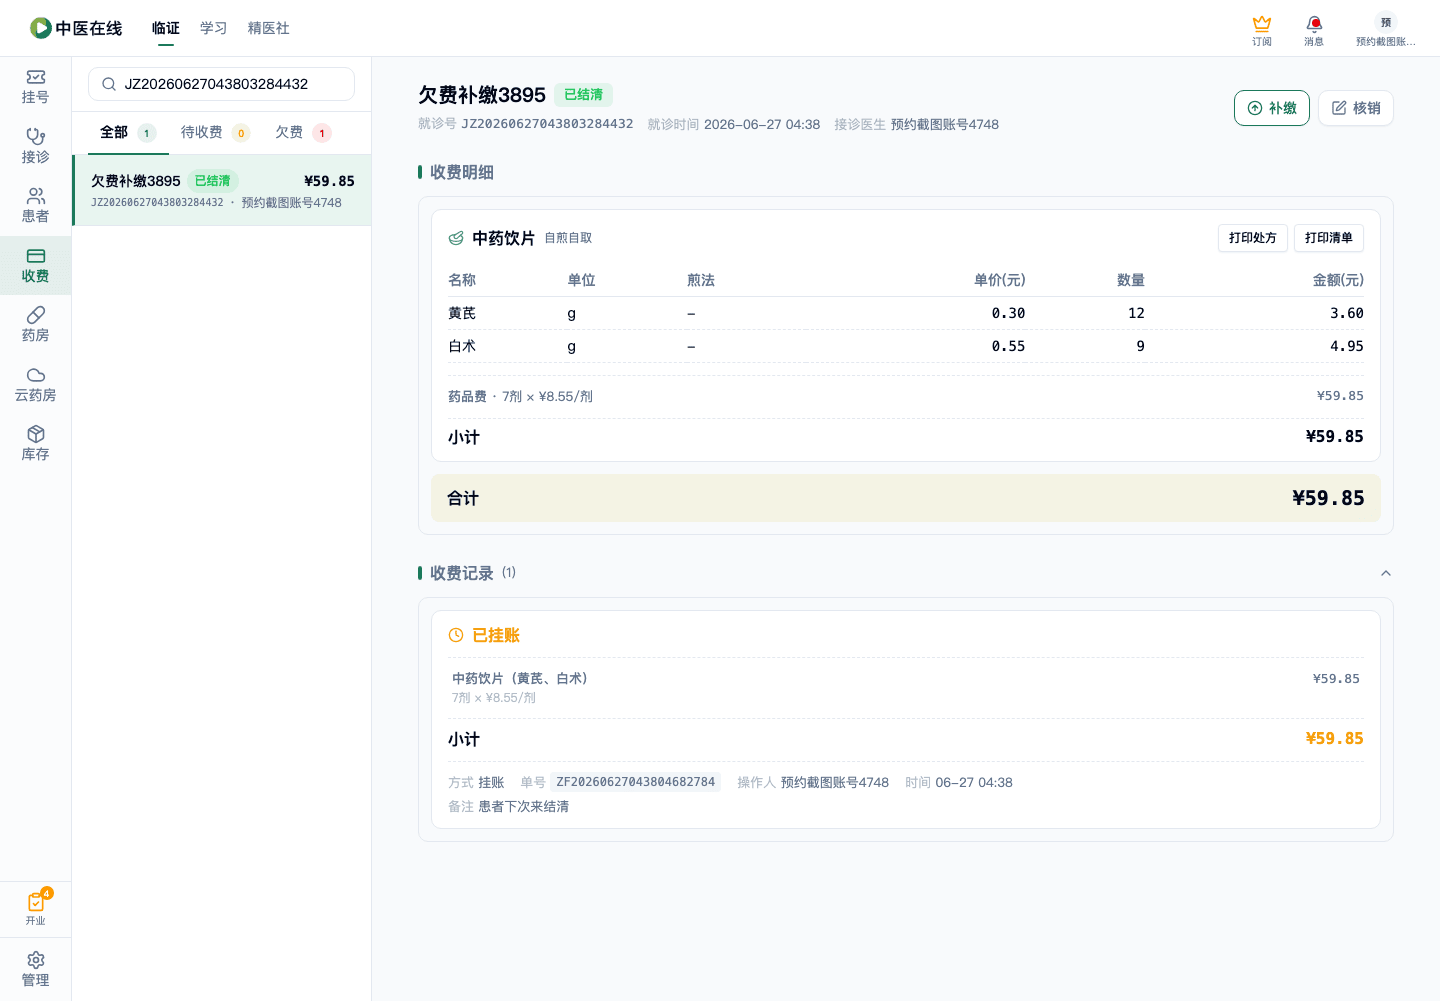The width and height of the screenshot is (1440, 1001).
Task: Click the 中医在线 logo icon
Action: [x=41, y=28]
